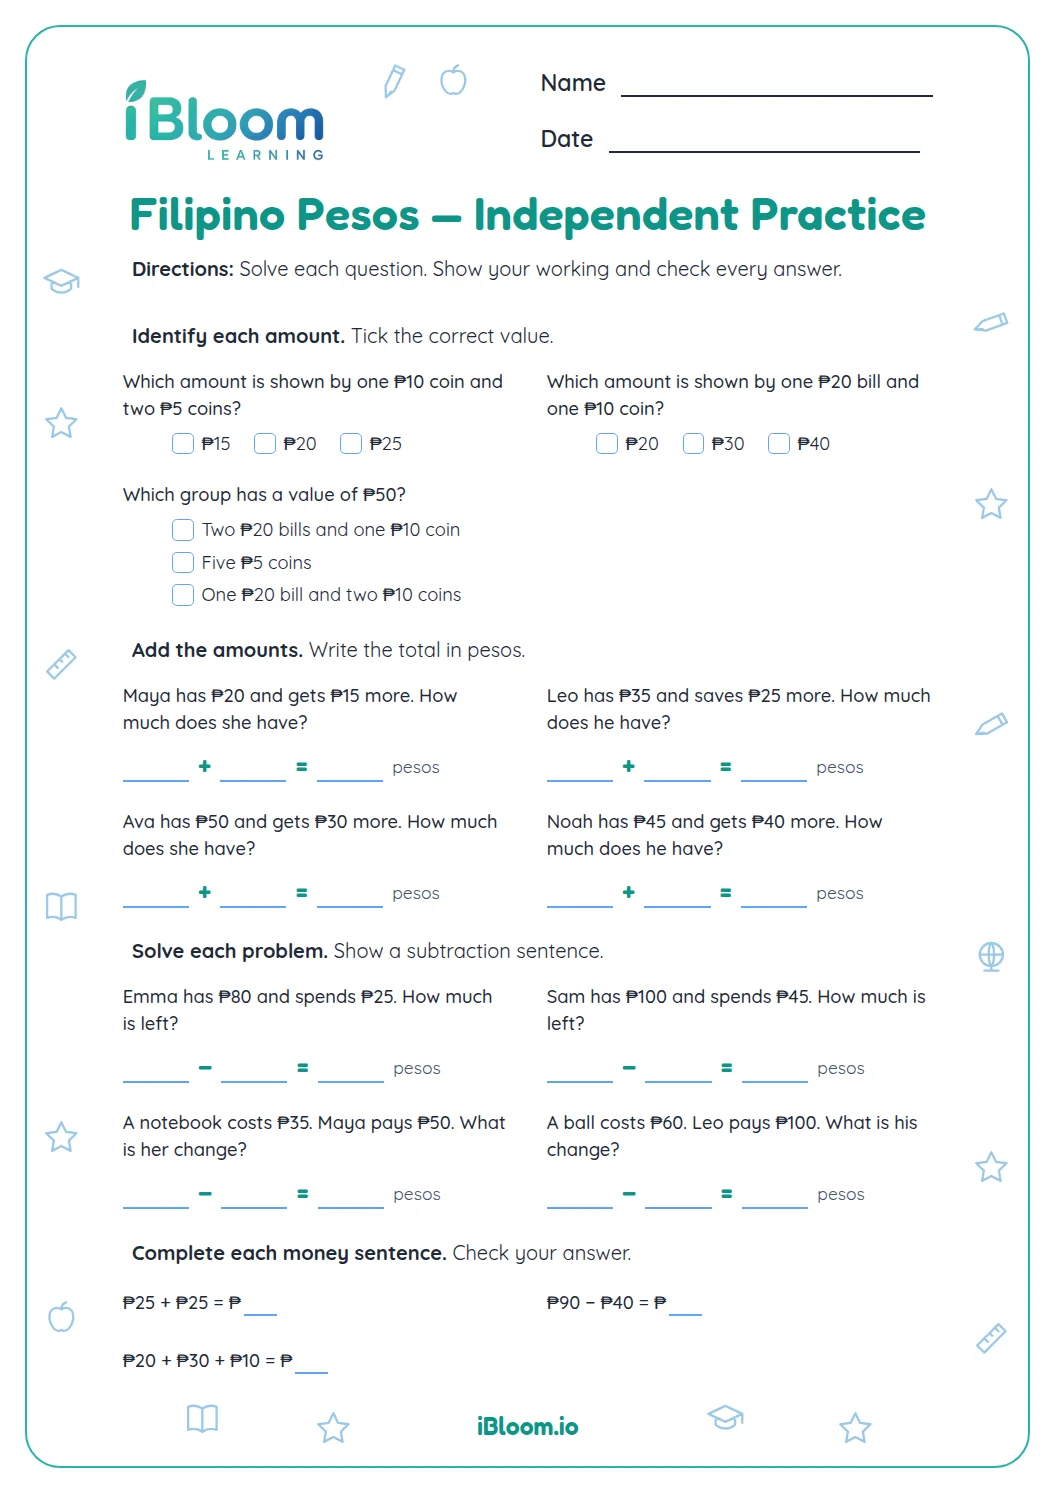Click the Date line field
Screen dimensions: 1056x1494
click(764, 140)
